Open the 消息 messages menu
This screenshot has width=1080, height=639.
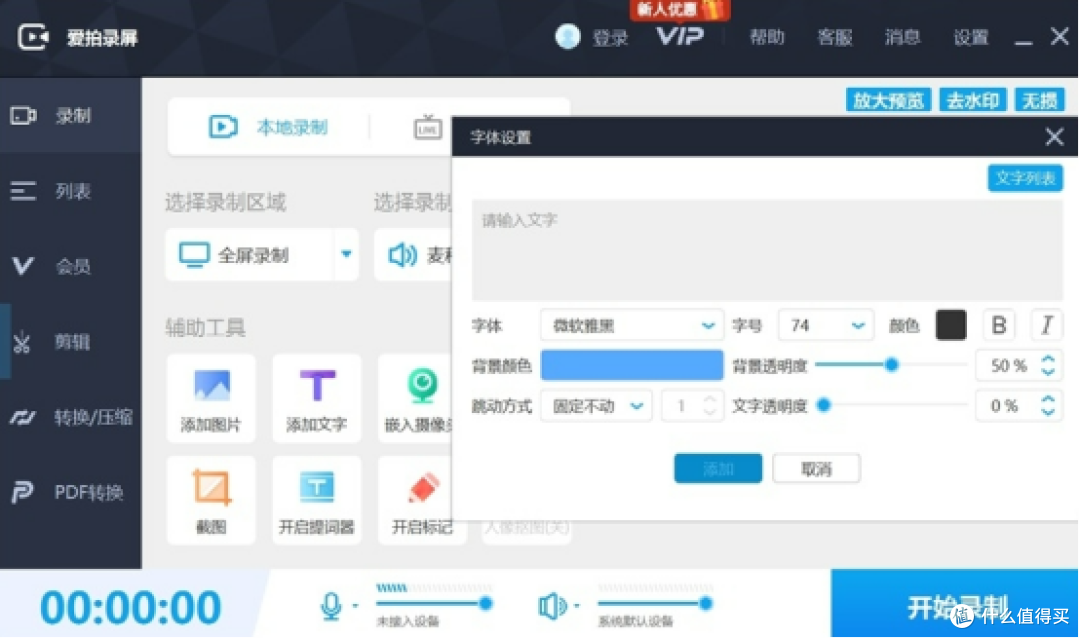[902, 37]
